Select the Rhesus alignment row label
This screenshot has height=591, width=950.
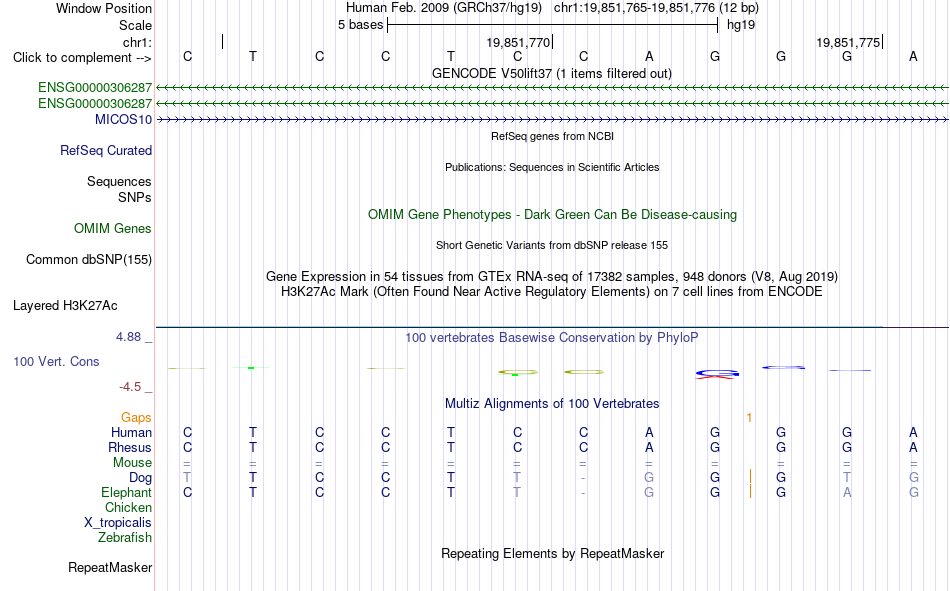pos(130,447)
